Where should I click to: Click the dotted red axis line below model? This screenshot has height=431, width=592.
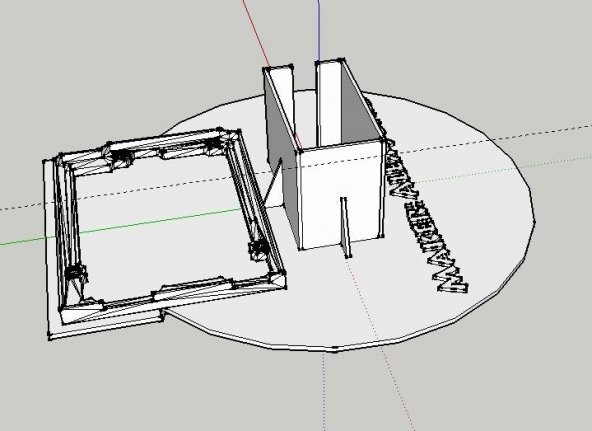click(381, 343)
